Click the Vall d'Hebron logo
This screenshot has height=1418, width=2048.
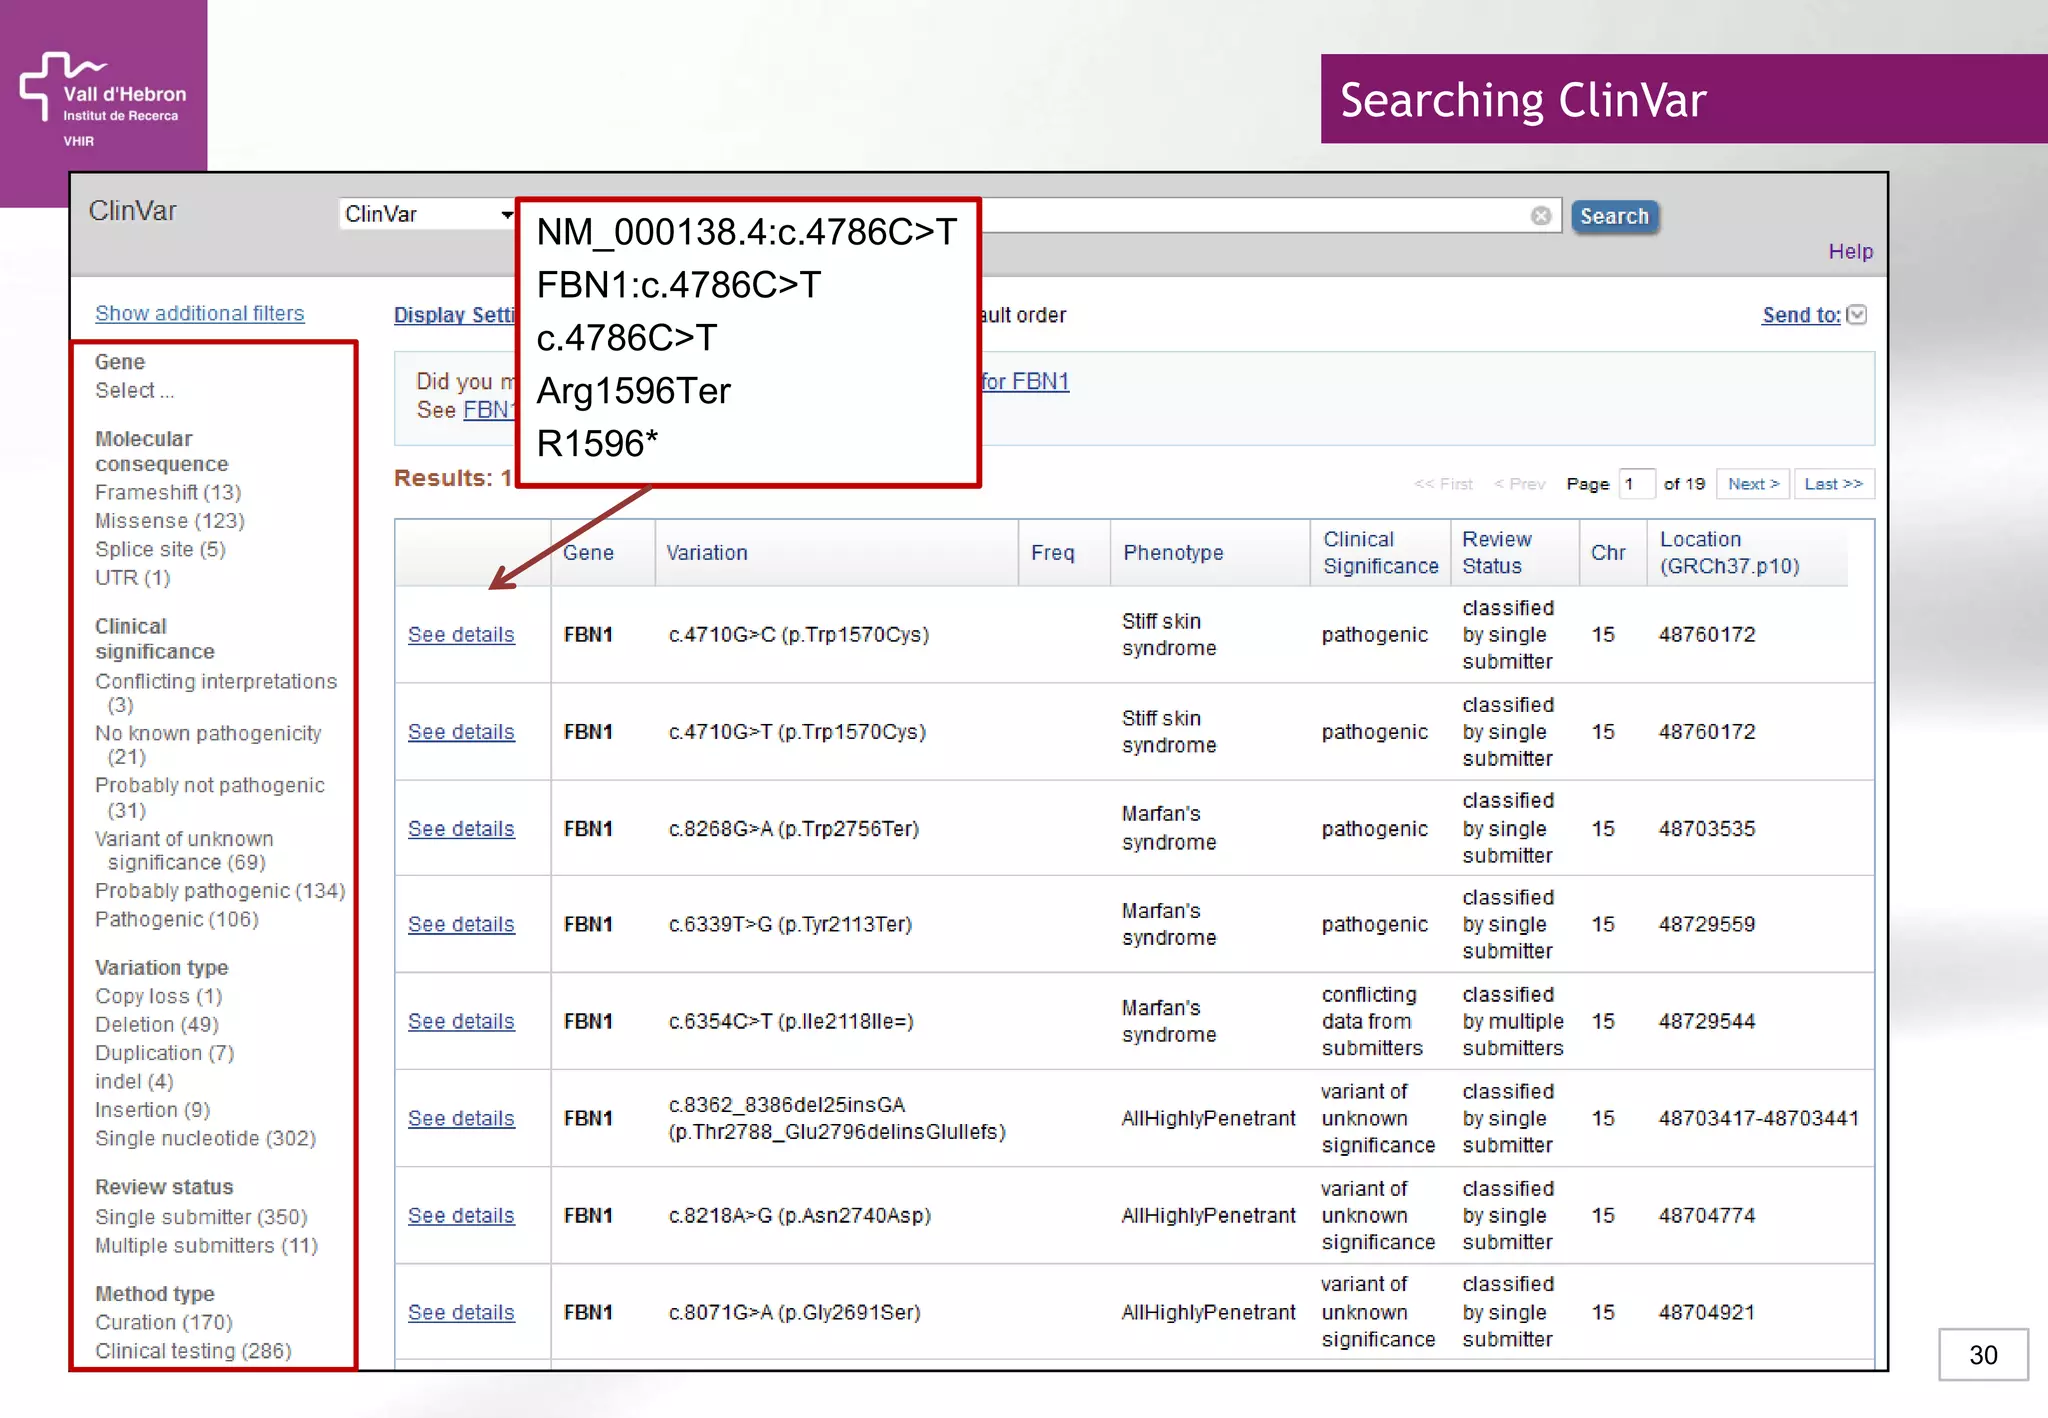pos(103,100)
